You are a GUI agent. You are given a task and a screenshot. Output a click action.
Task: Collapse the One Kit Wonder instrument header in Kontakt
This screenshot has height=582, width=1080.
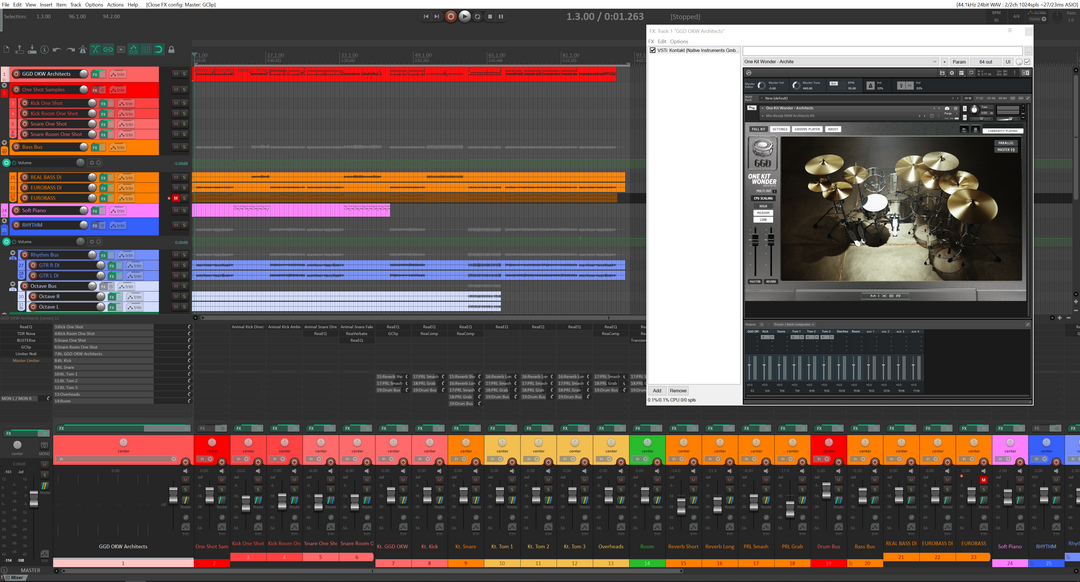pos(763,107)
